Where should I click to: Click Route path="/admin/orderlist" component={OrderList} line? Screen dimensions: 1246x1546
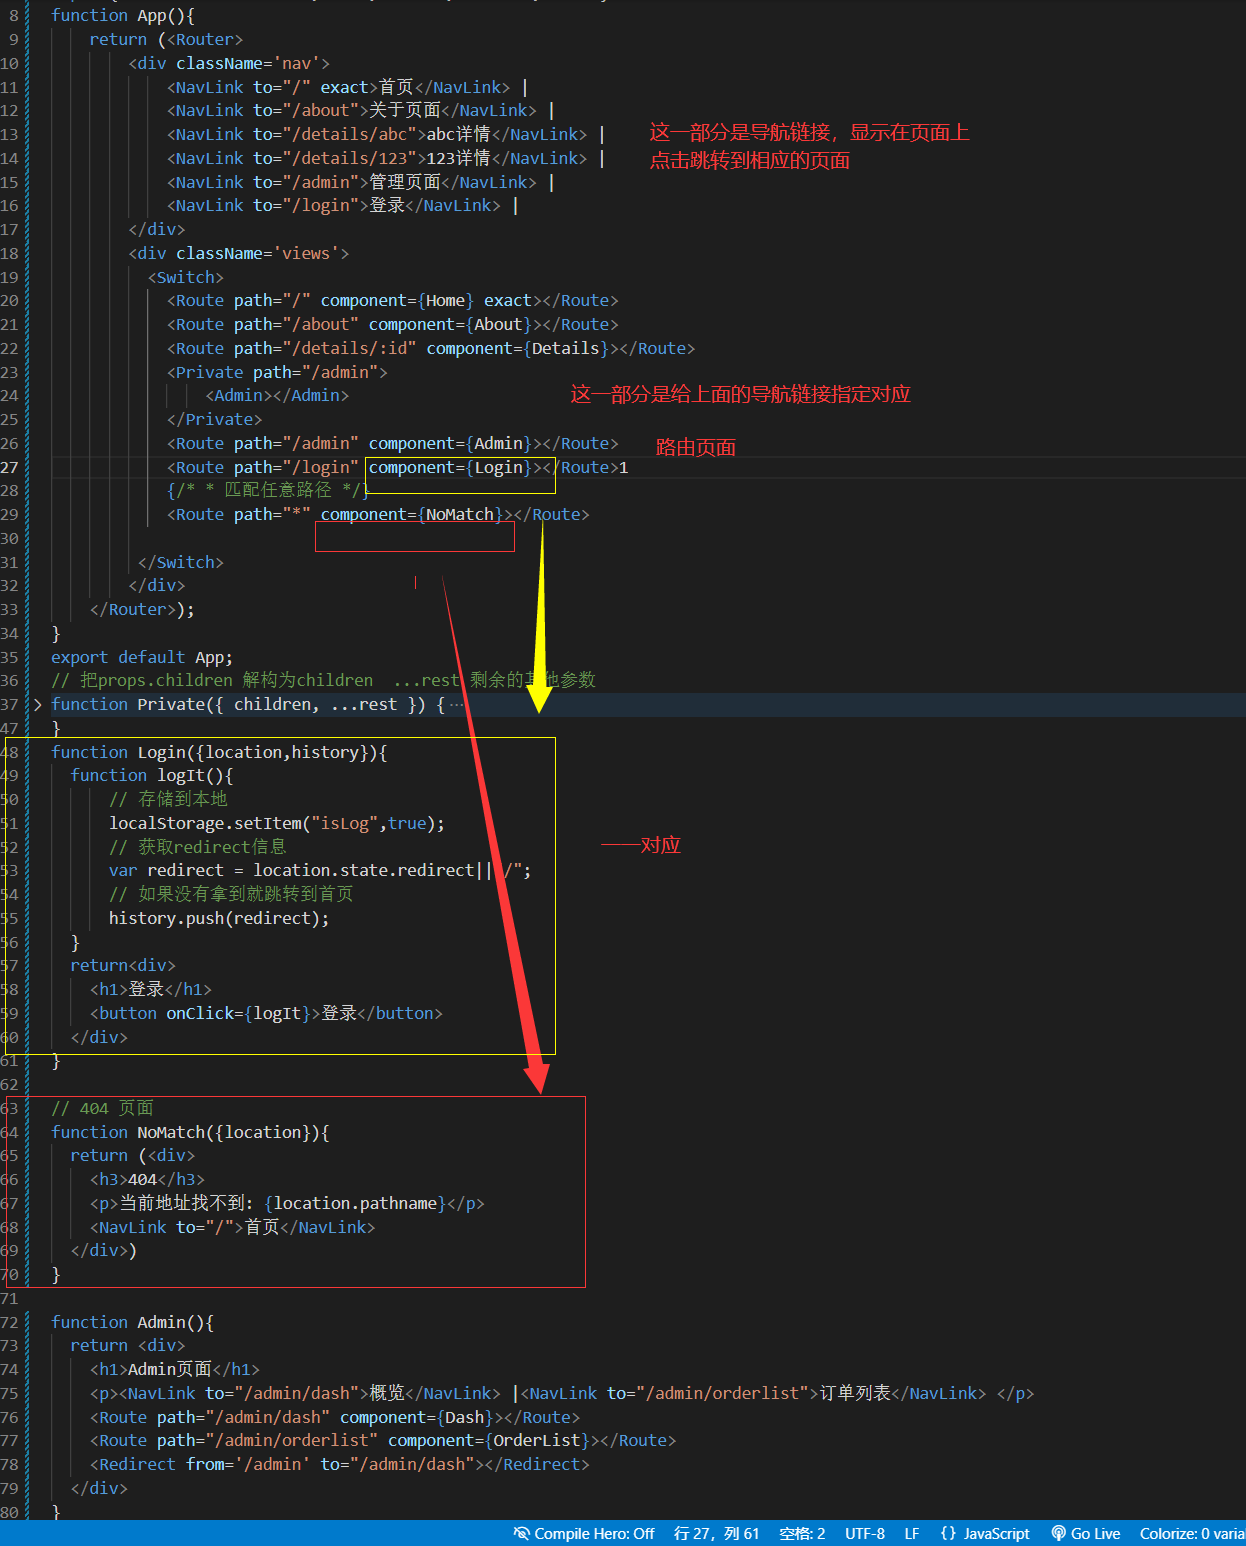(383, 1440)
